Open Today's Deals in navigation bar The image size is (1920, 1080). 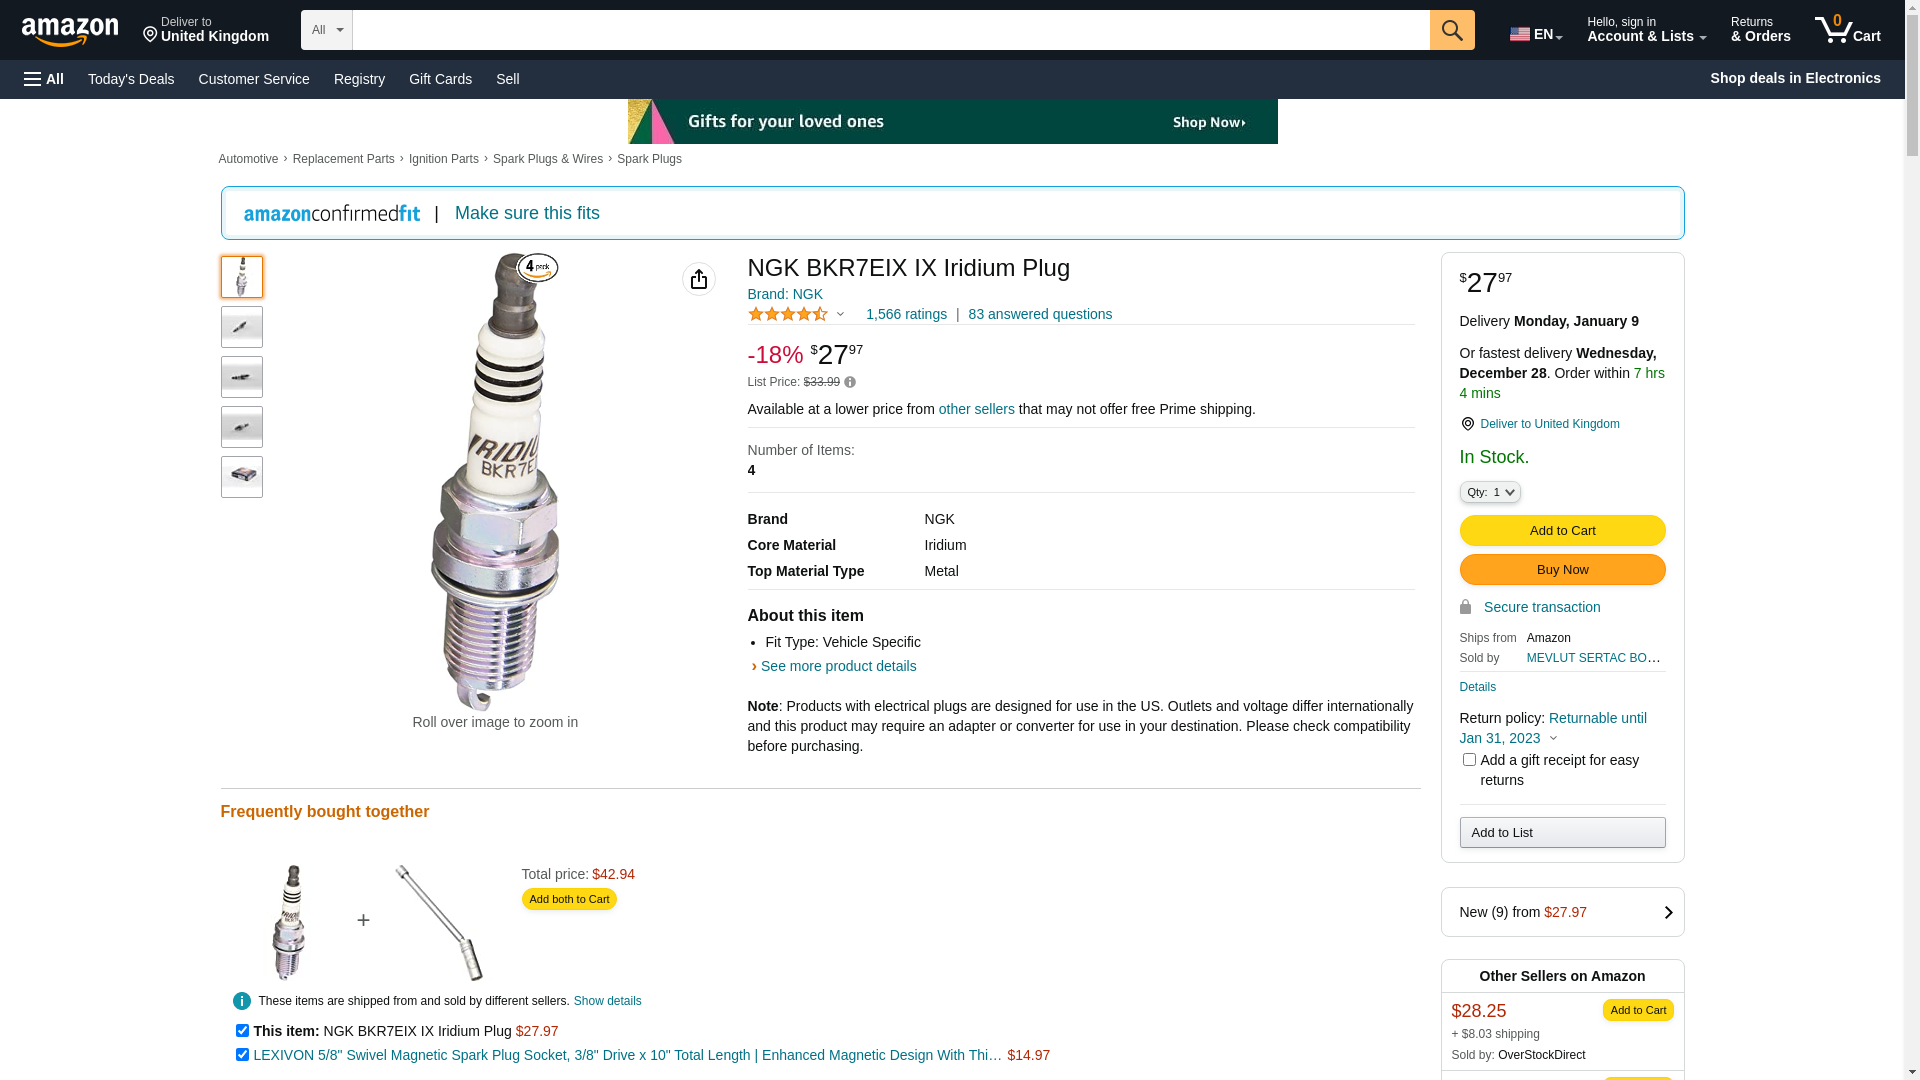[131, 79]
